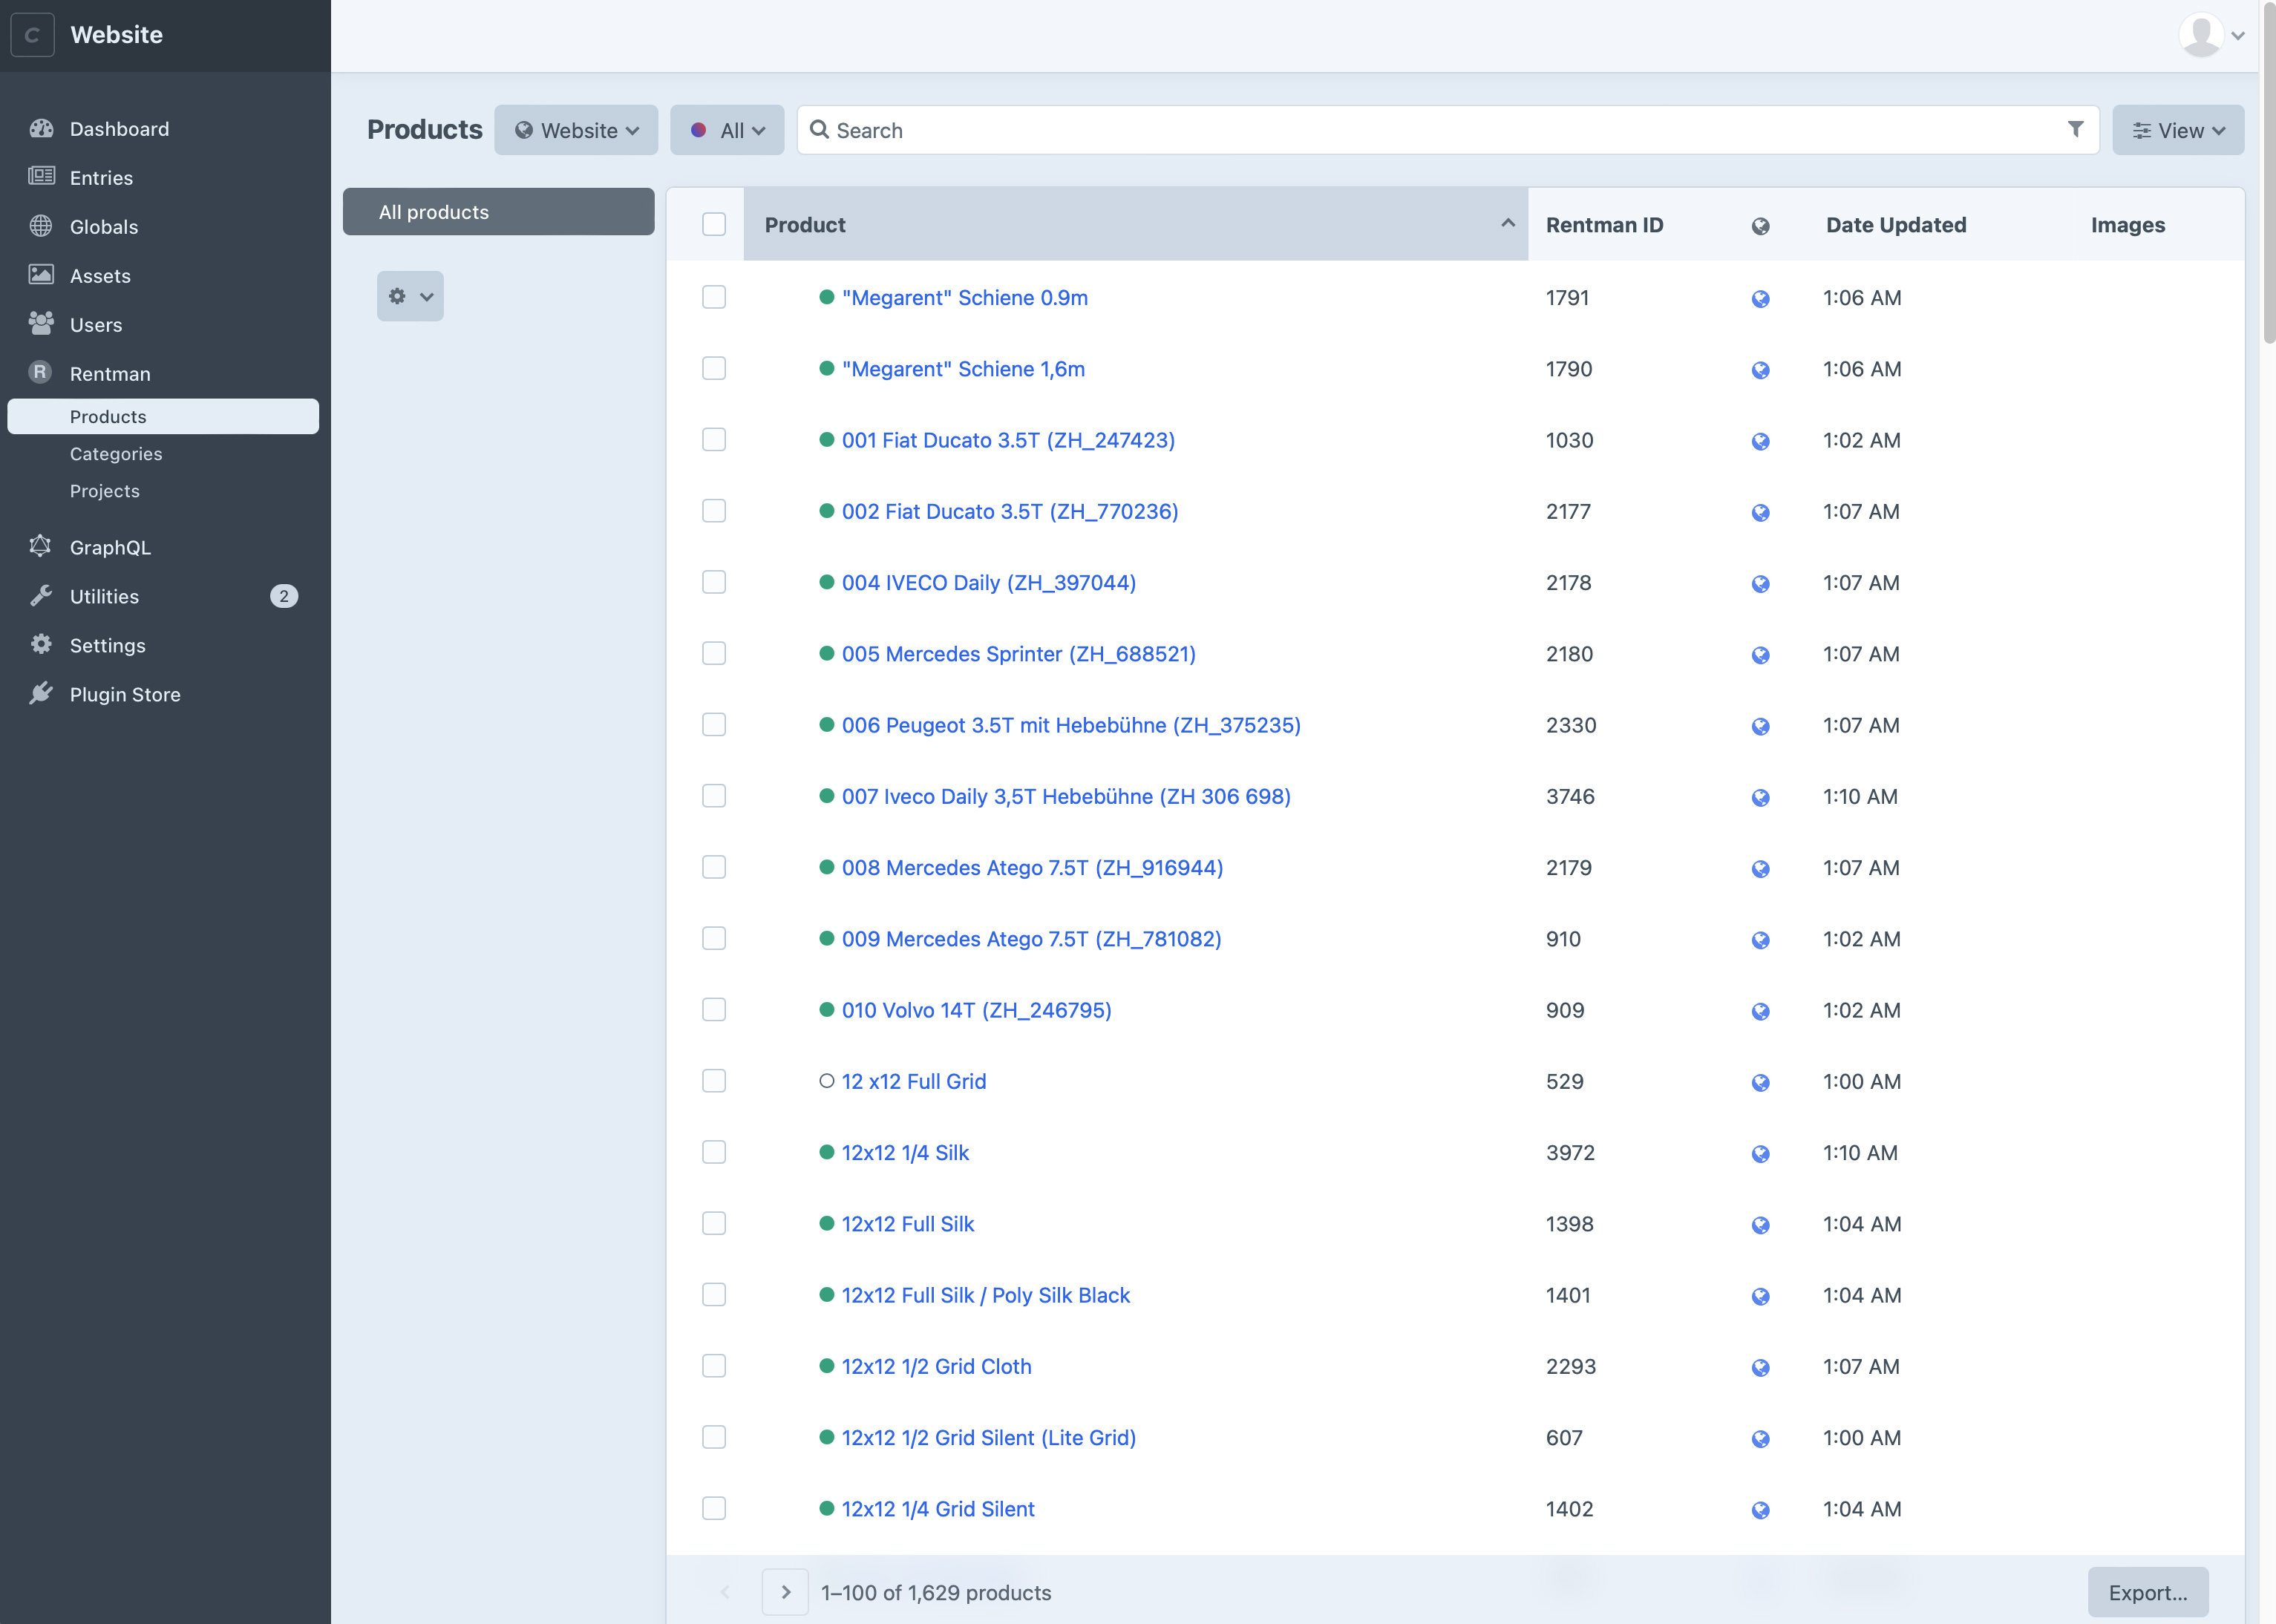Sort by Rentman ID column header
This screenshot has width=2276, height=1624.
pyautogui.click(x=1604, y=225)
